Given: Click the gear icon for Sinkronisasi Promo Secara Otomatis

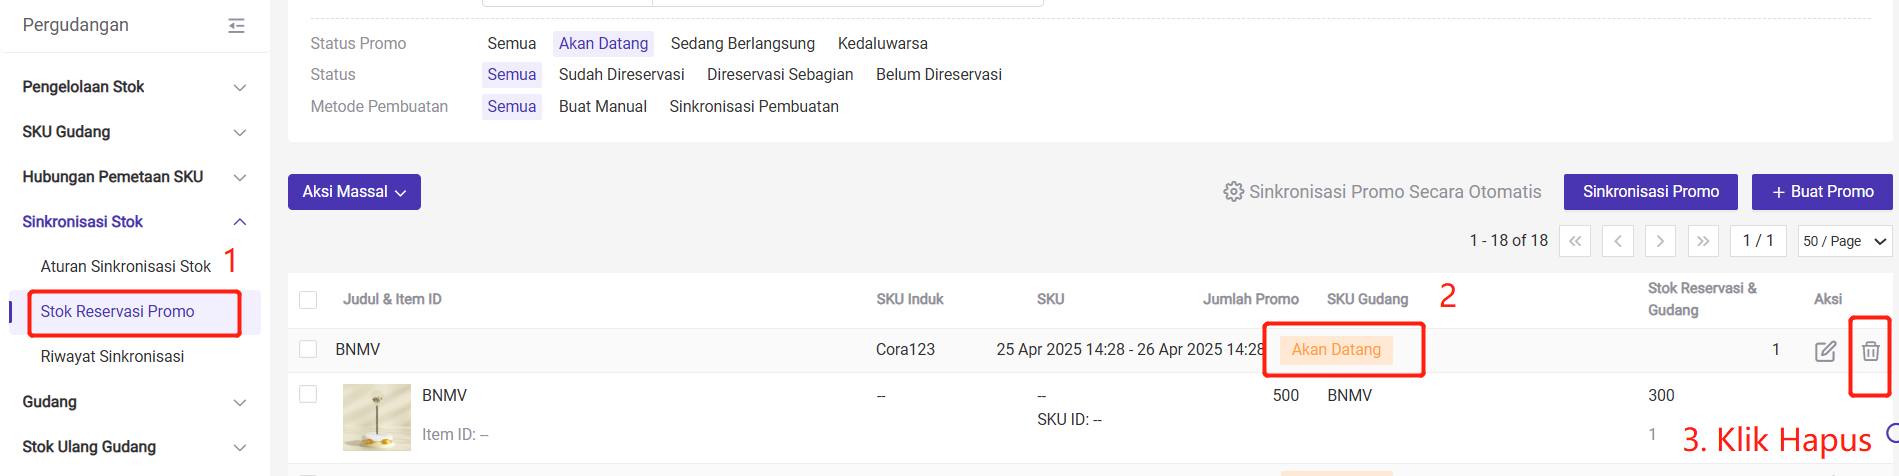Looking at the screenshot, I should pos(1233,191).
